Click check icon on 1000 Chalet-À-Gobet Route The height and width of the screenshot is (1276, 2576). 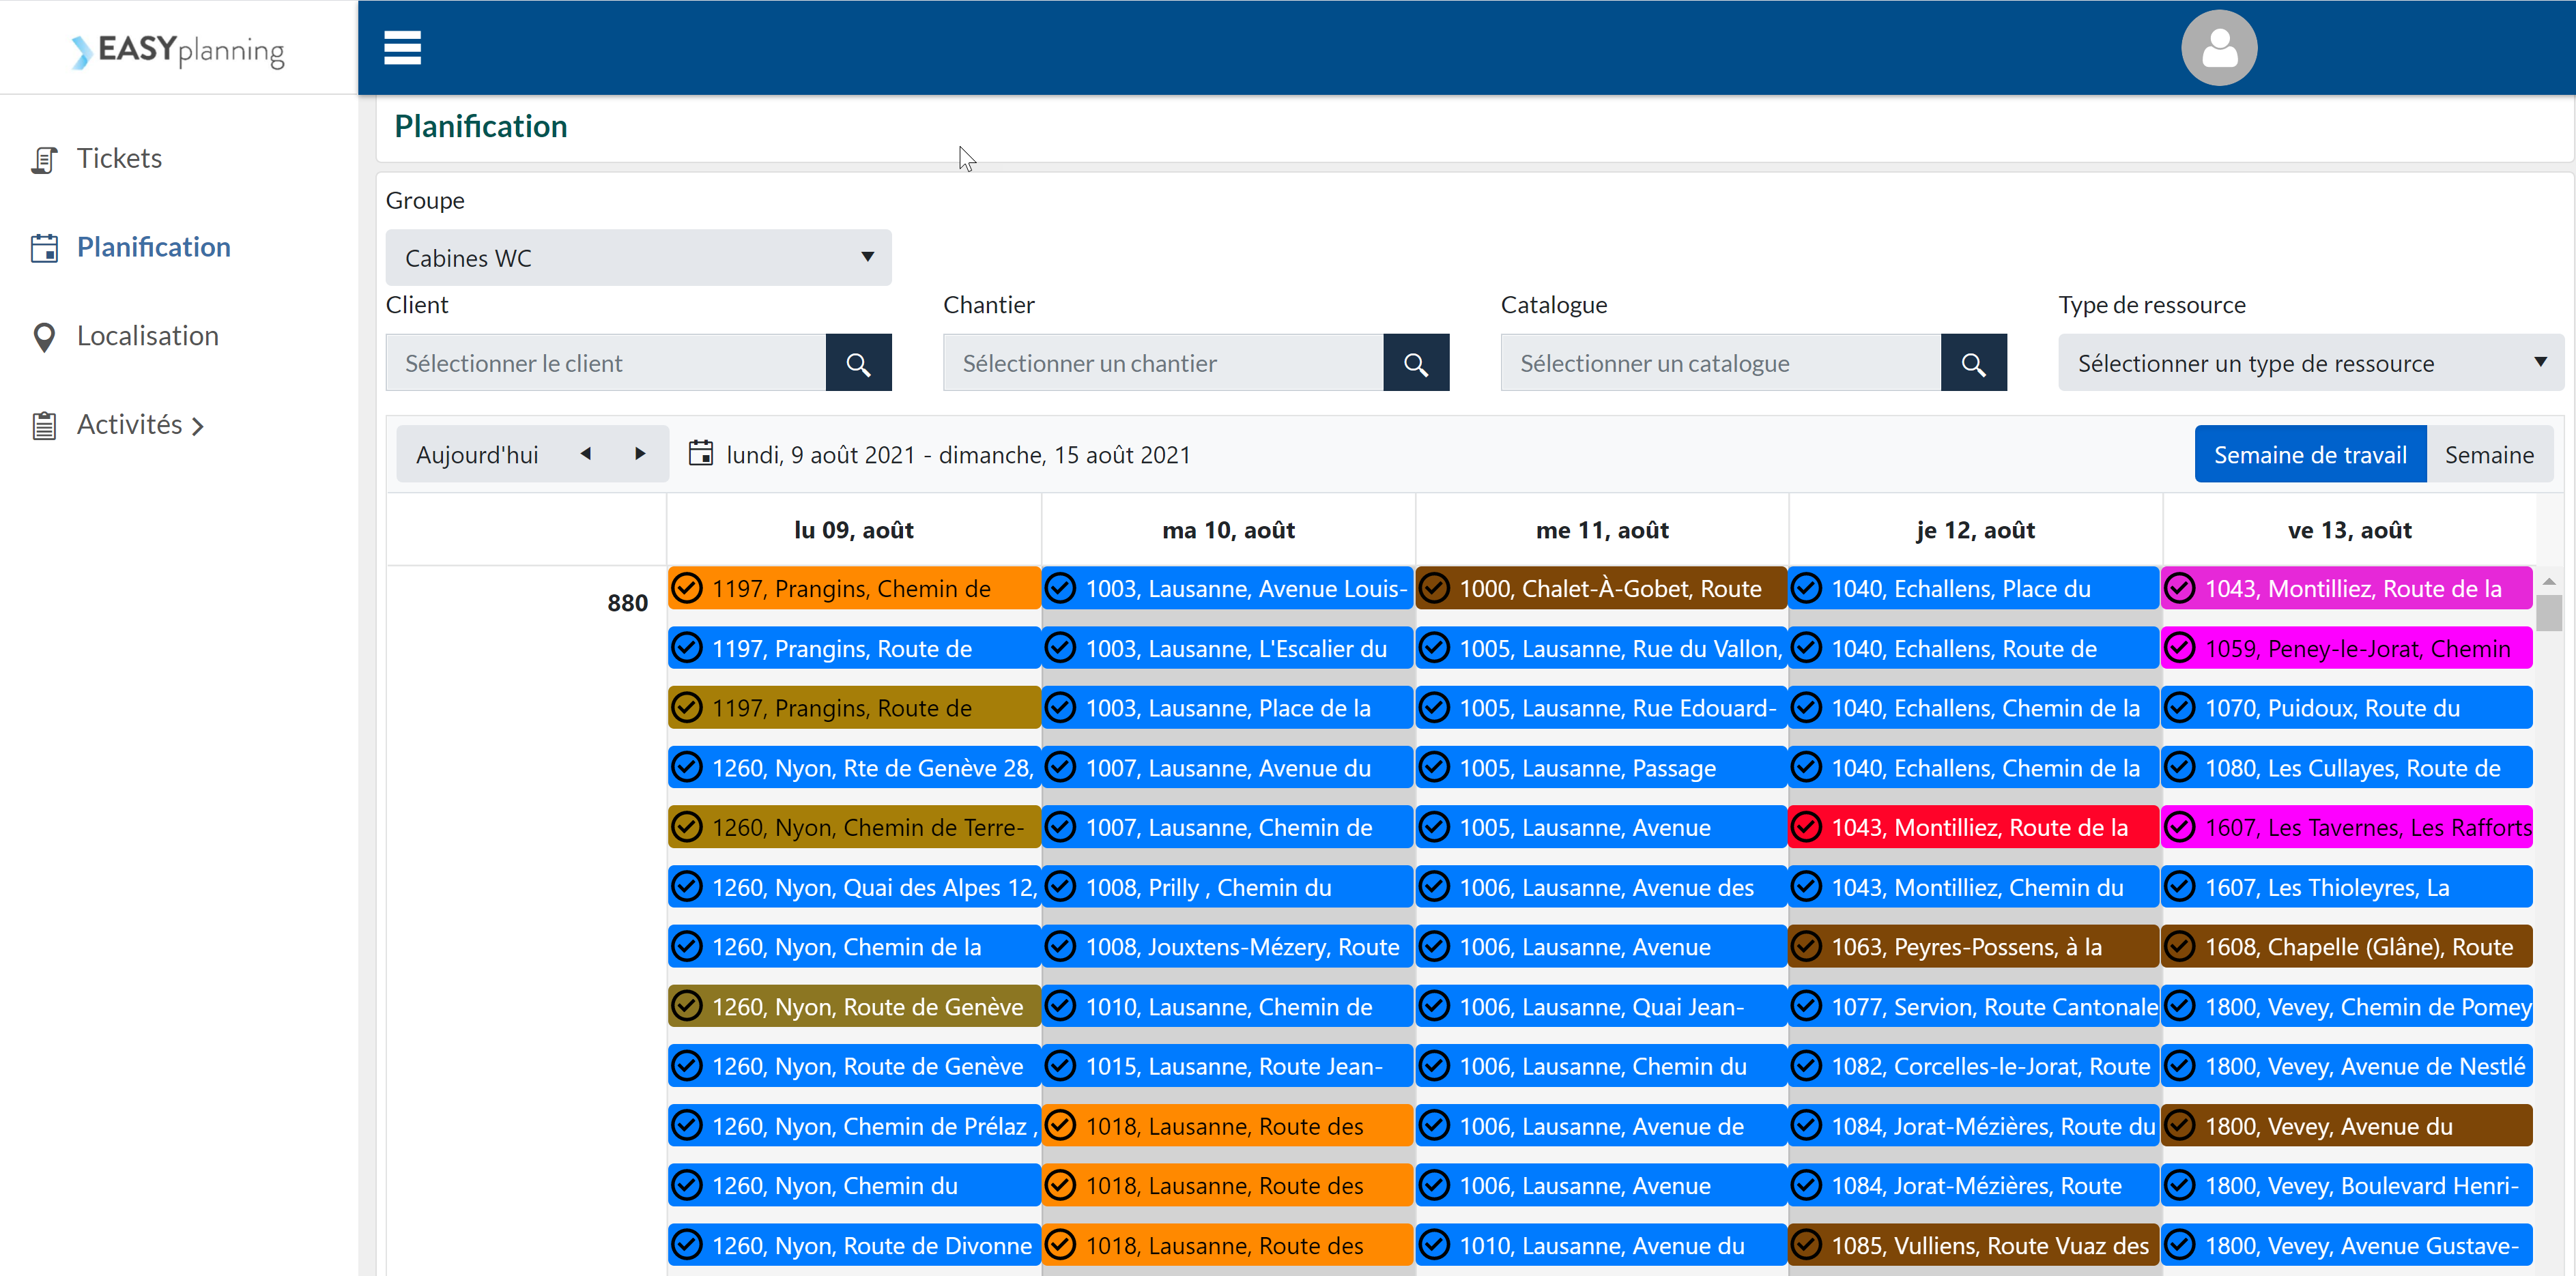click(x=1434, y=588)
